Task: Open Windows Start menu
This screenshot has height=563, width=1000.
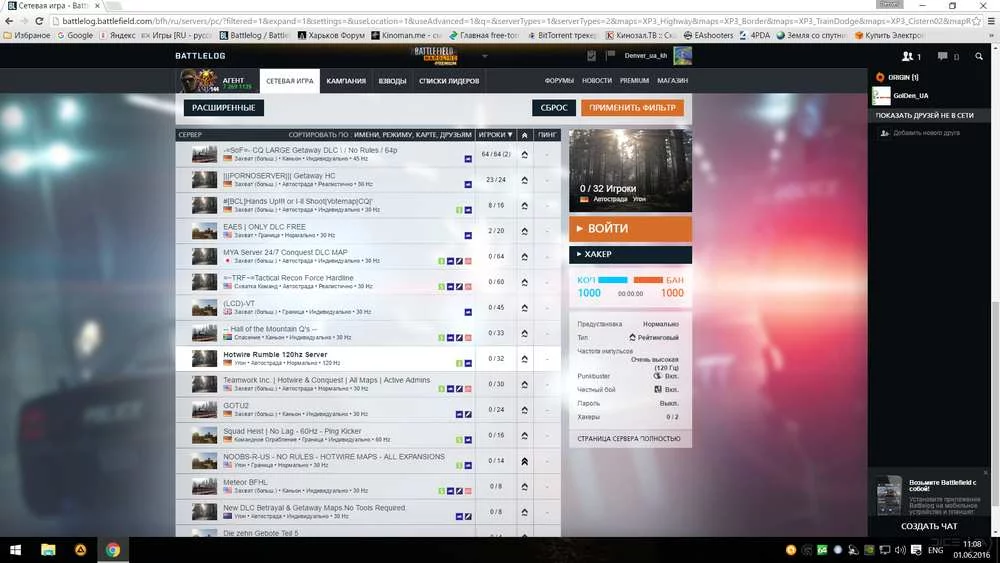Action: pos(15,550)
